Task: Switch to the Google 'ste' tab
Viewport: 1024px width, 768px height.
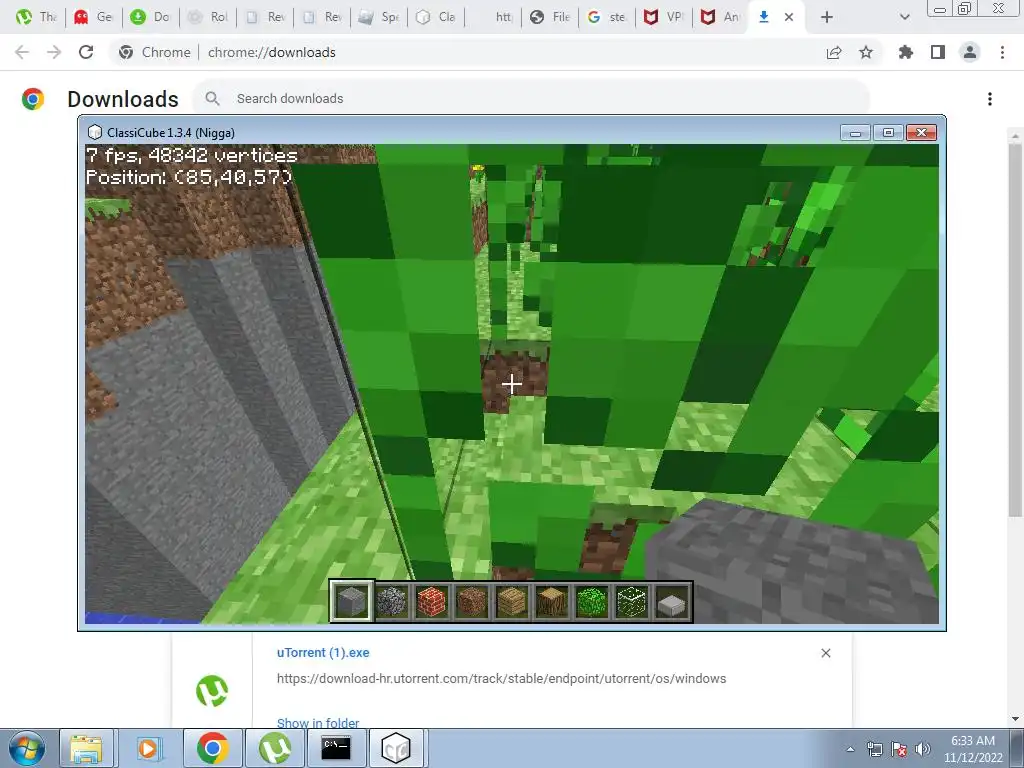Action: click(x=607, y=17)
